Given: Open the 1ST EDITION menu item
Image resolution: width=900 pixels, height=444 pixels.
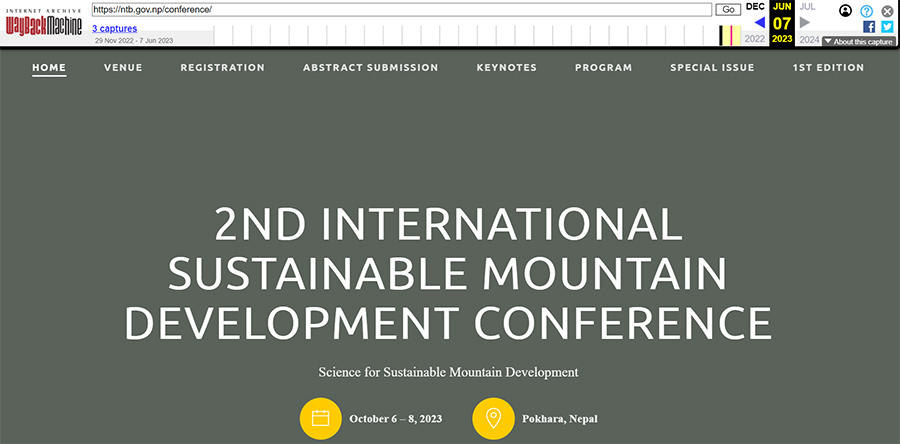Looking at the screenshot, I should (828, 68).
